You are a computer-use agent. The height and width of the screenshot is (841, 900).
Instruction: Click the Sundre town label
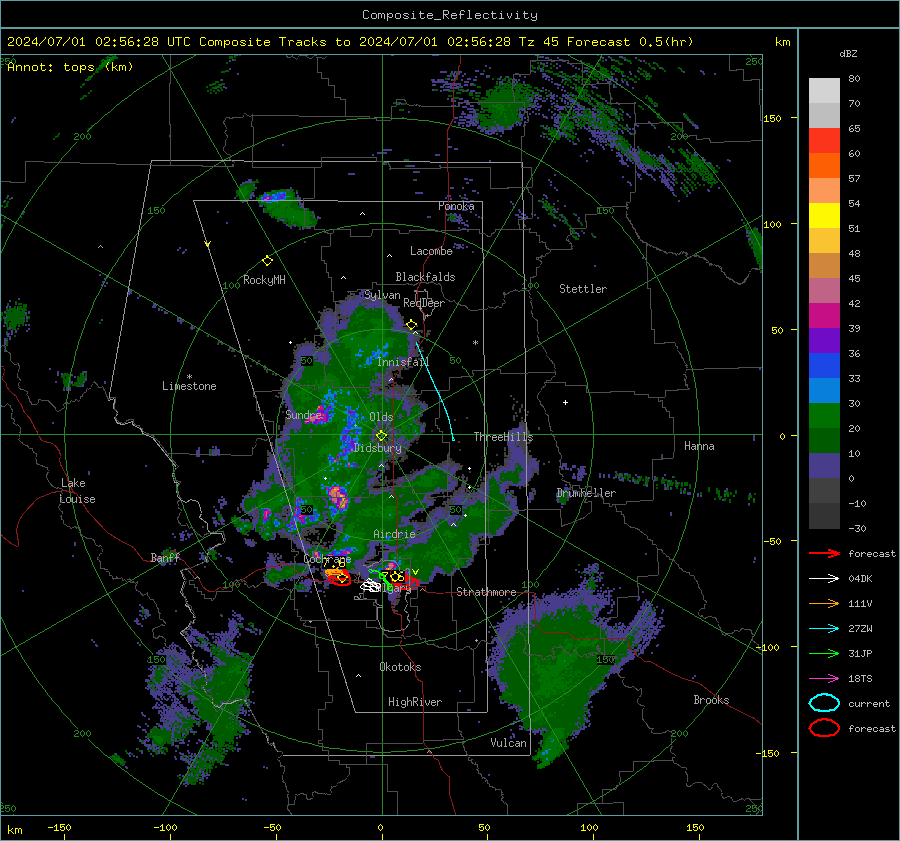click(x=303, y=415)
